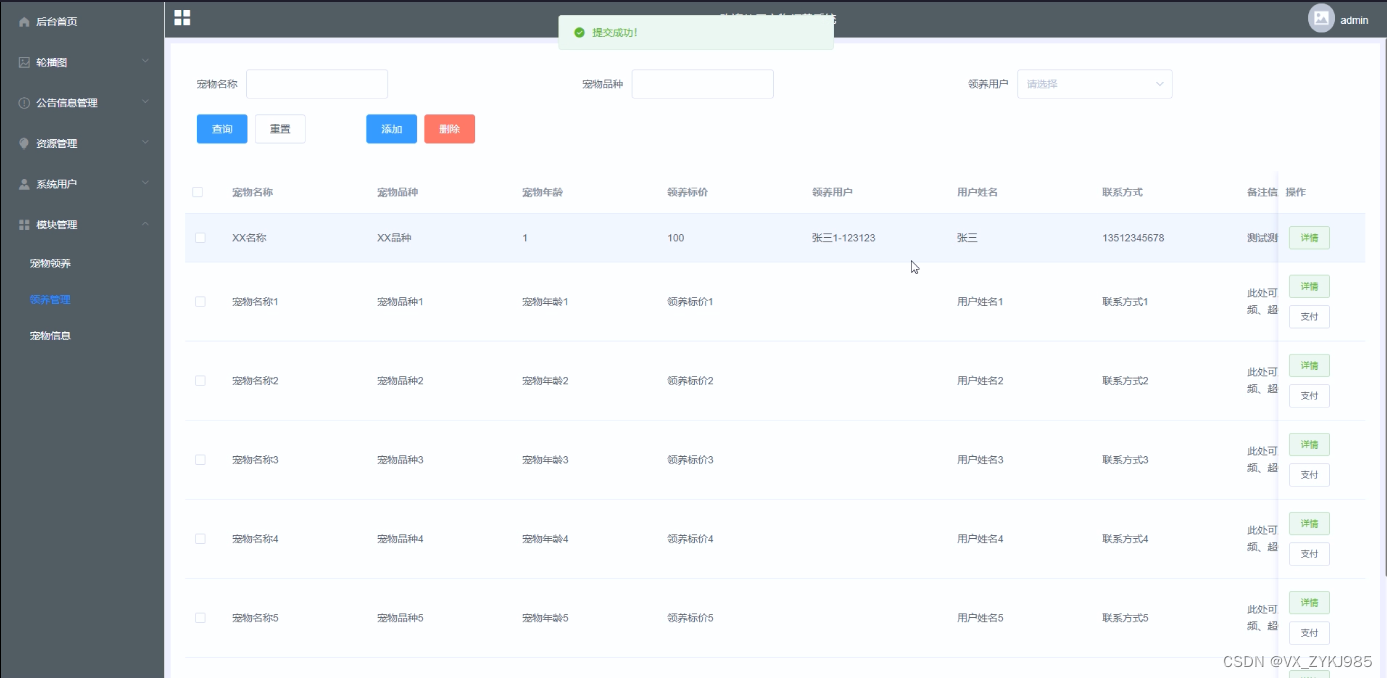Click 支付 for row 宠物名称5
Viewport: 1387px width, 678px height.
click(1309, 633)
